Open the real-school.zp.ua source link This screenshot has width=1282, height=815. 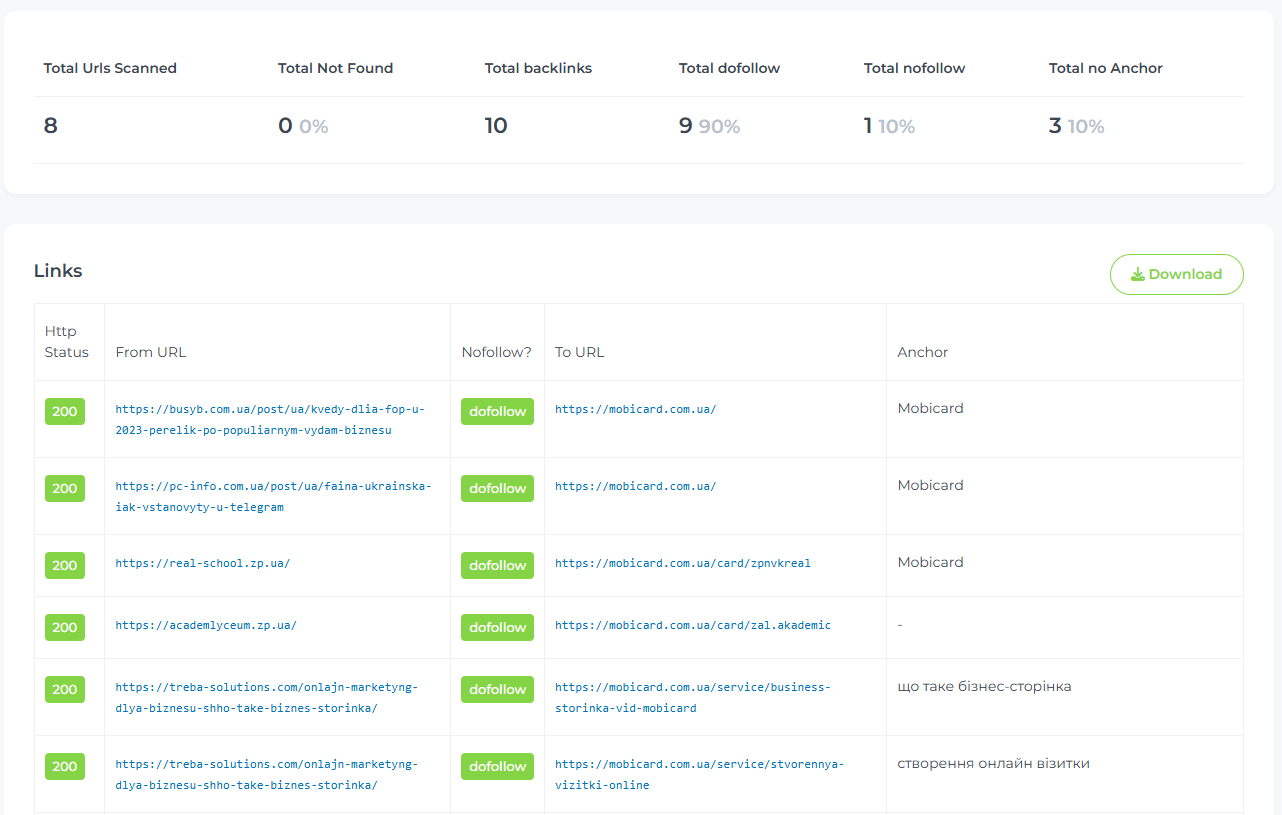tap(201, 562)
